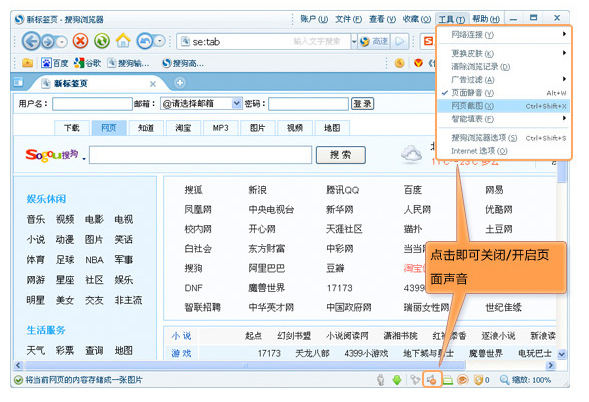Go to the Home page icon
589x402 pixels.
(123, 41)
